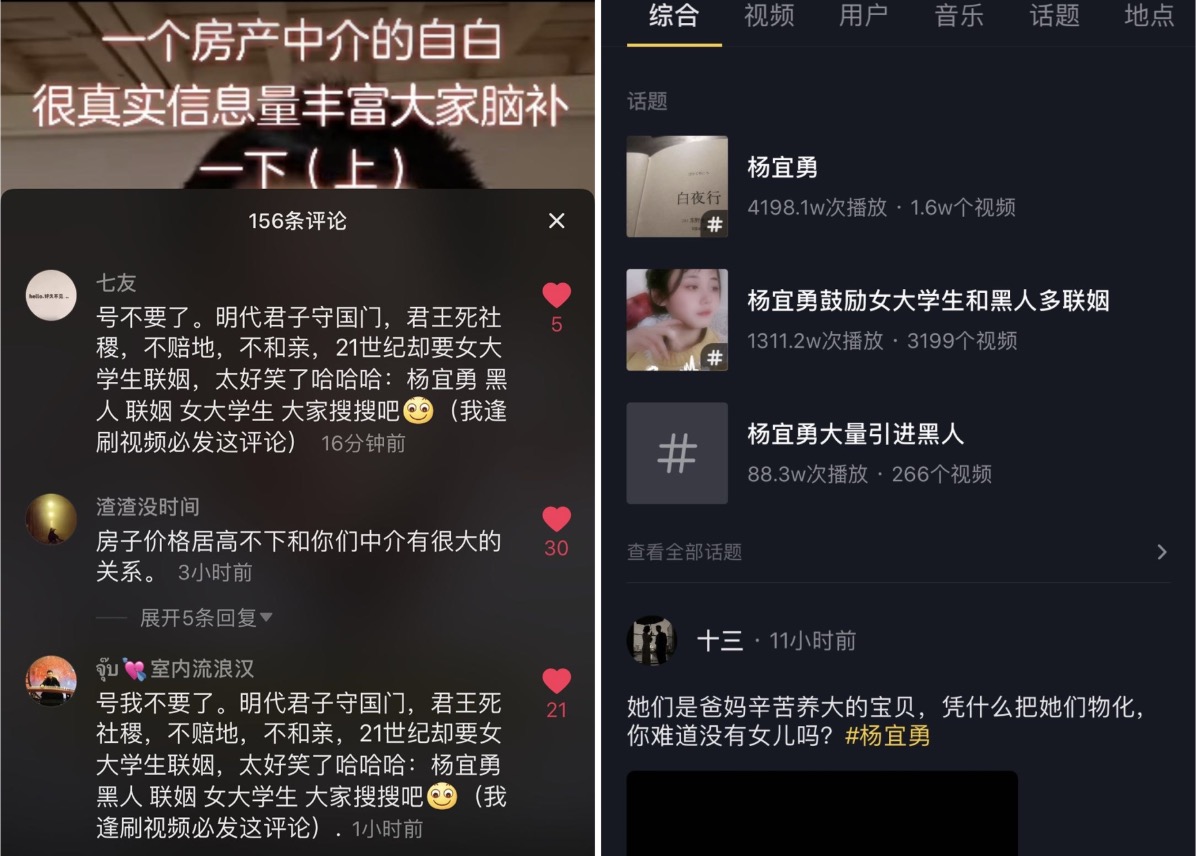The height and width of the screenshot is (856, 1196).
Task: Tap the #杨宜勇 hashtag in 十三's post
Action: tap(888, 735)
